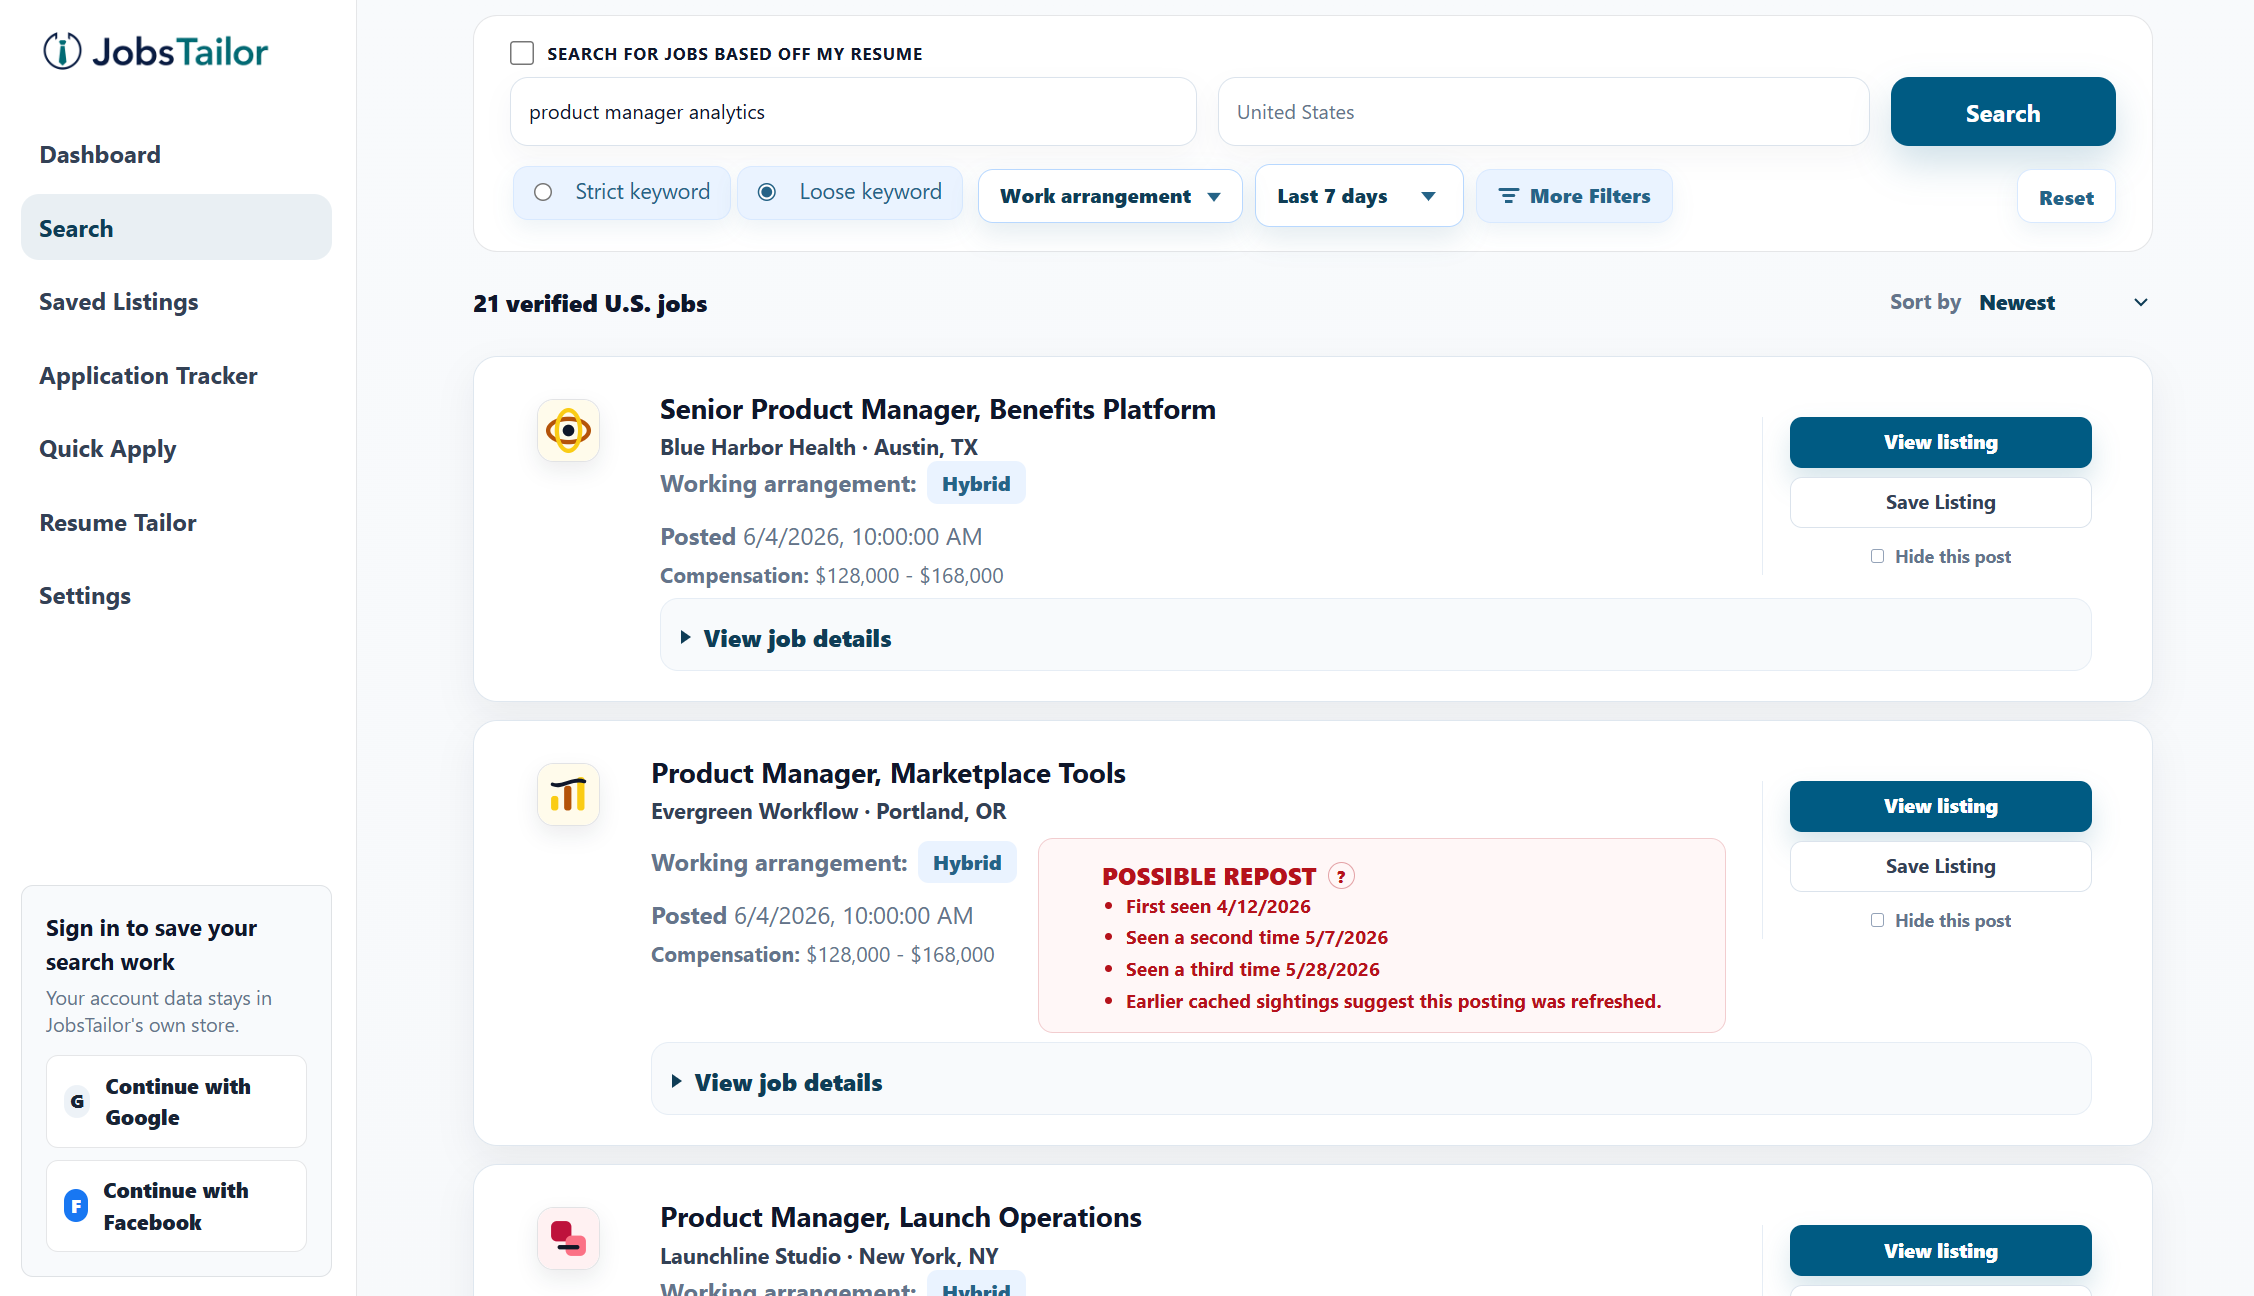Open the Product Manager, Marketplace Tools title

888,773
